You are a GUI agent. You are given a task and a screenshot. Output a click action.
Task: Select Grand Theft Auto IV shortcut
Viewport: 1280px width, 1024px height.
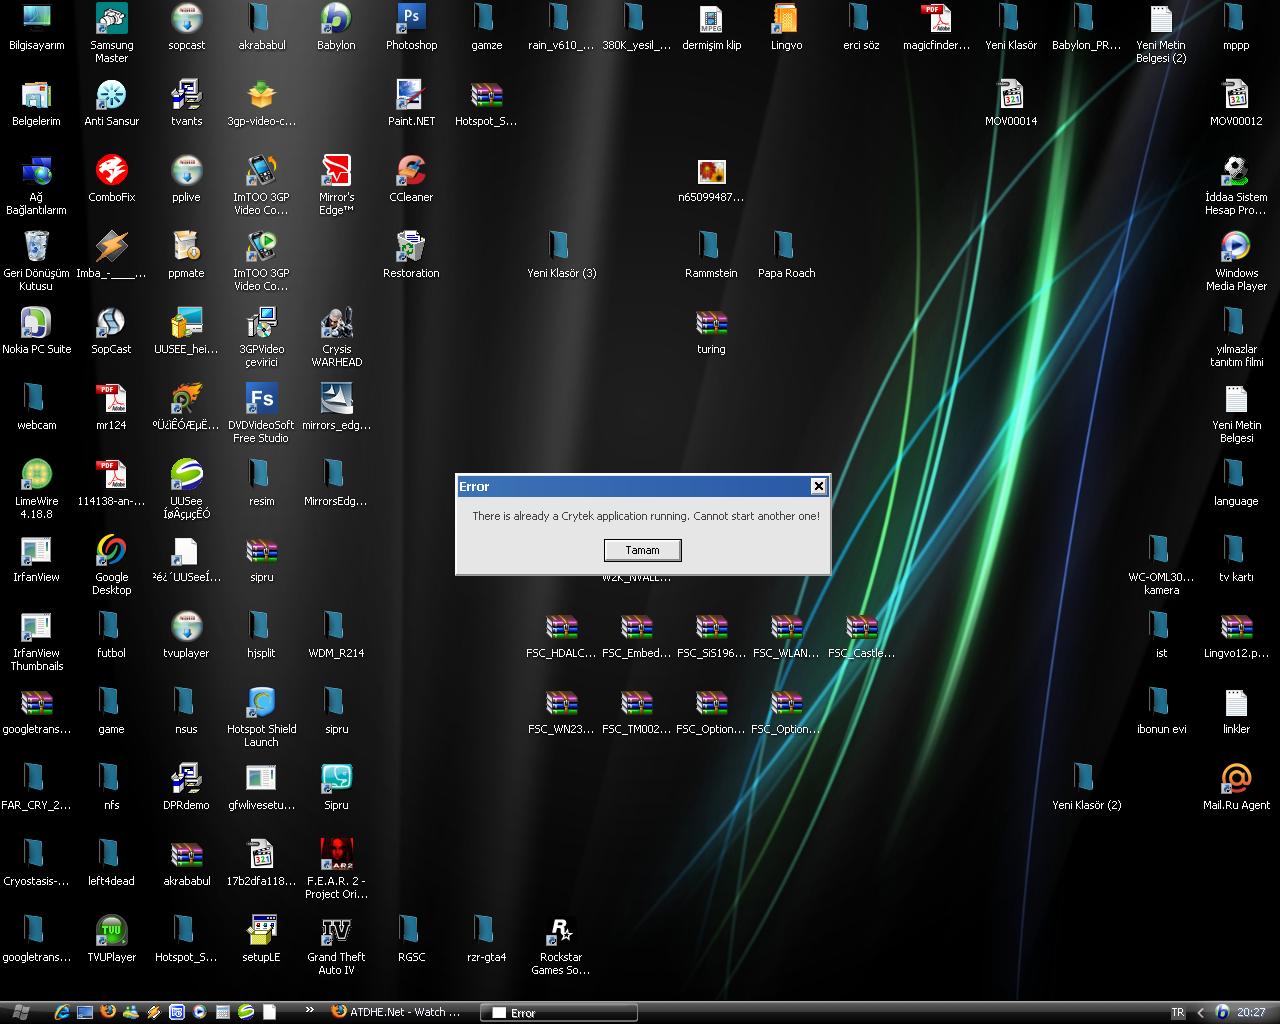pos(336,945)
